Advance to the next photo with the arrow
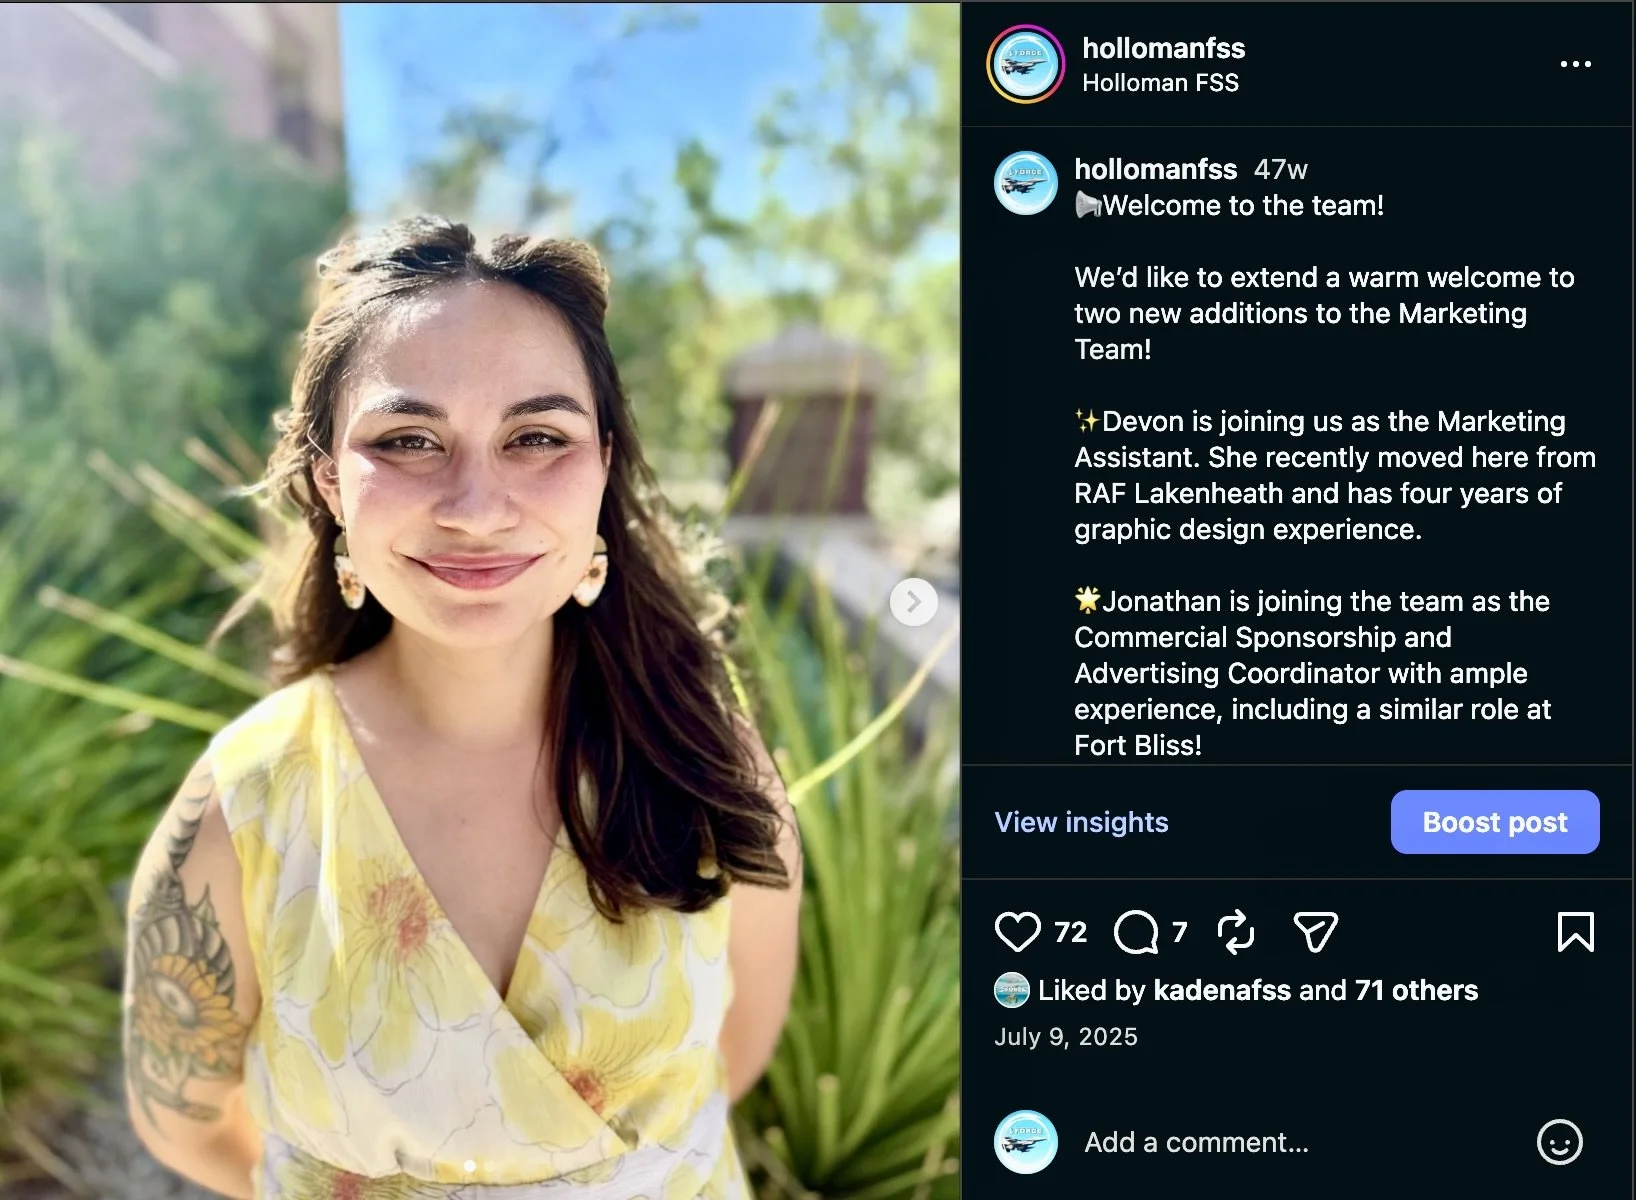1636x1200 pixels. click(x=913, y=602)
